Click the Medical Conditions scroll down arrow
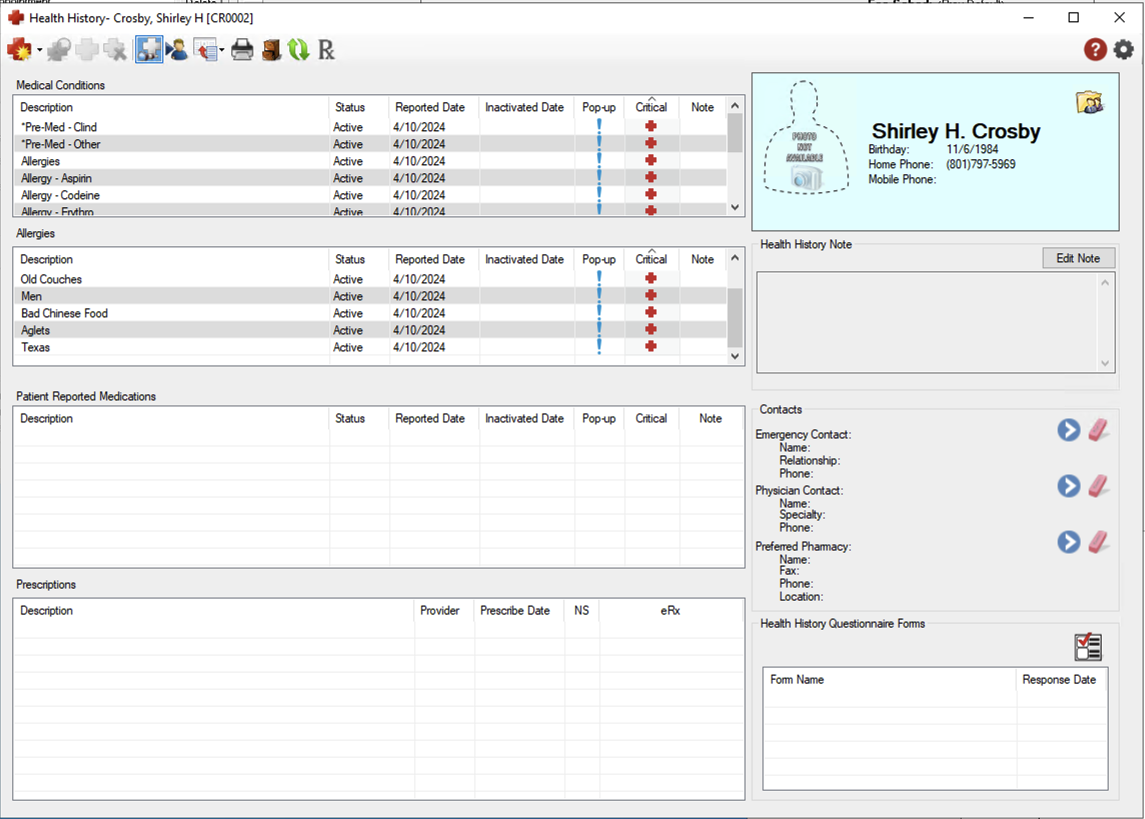Viewport: 1145px width, 819px height. coord(735,207)
